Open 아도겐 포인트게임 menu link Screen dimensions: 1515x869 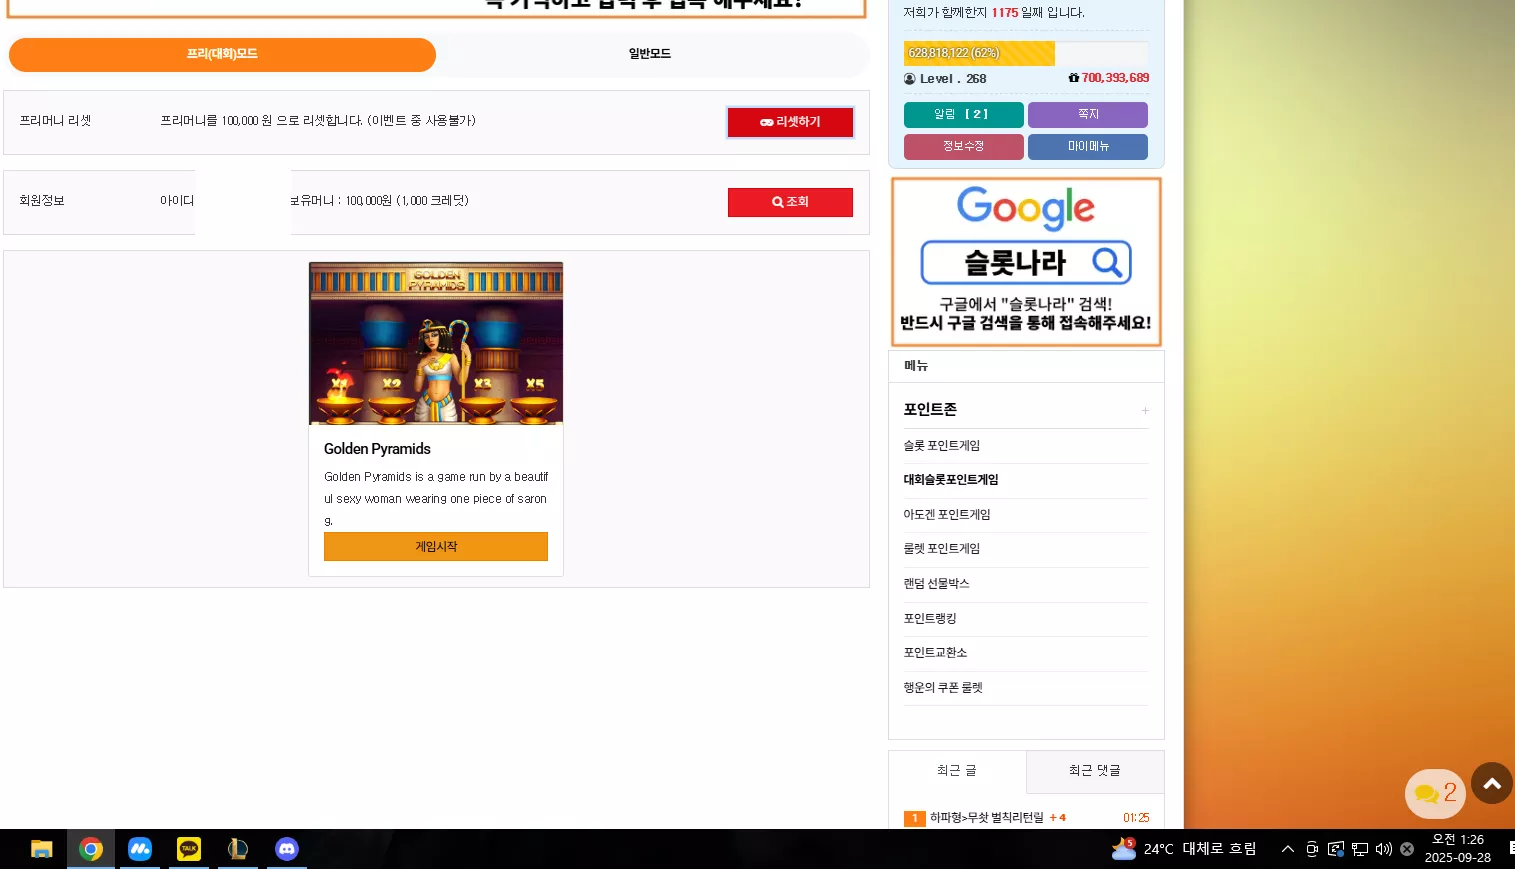pos(947,515)
